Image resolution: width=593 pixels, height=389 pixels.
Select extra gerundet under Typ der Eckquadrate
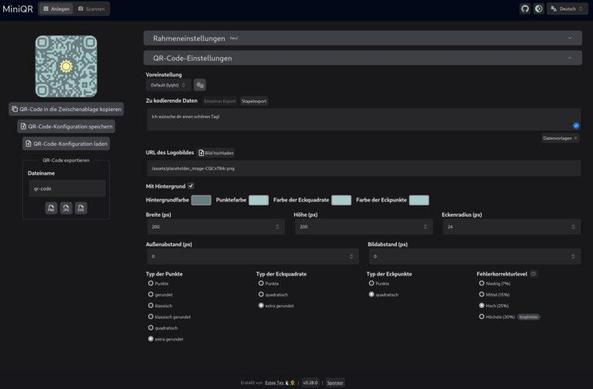(261, 305)
